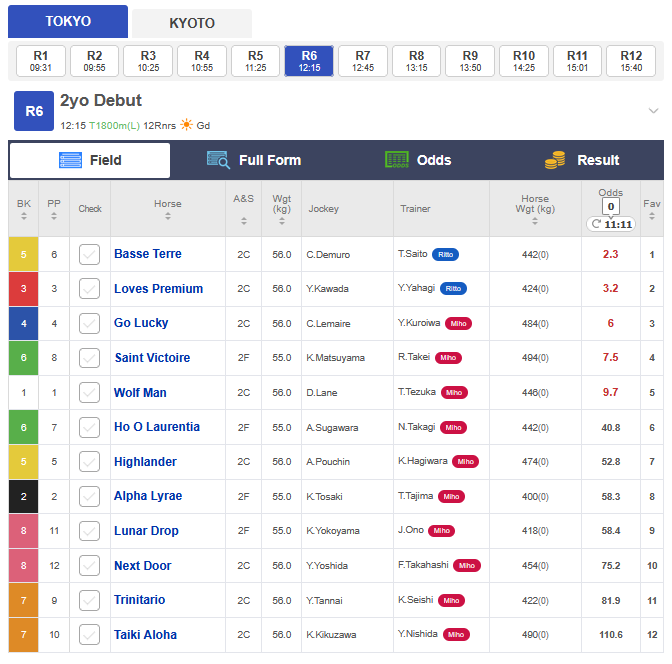Click jockey C.Demuro
Screen dimensions: 672x664
pos(328,255)
